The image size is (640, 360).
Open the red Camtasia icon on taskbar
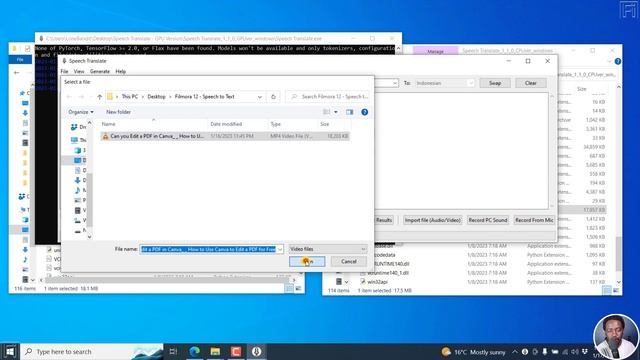236,351
